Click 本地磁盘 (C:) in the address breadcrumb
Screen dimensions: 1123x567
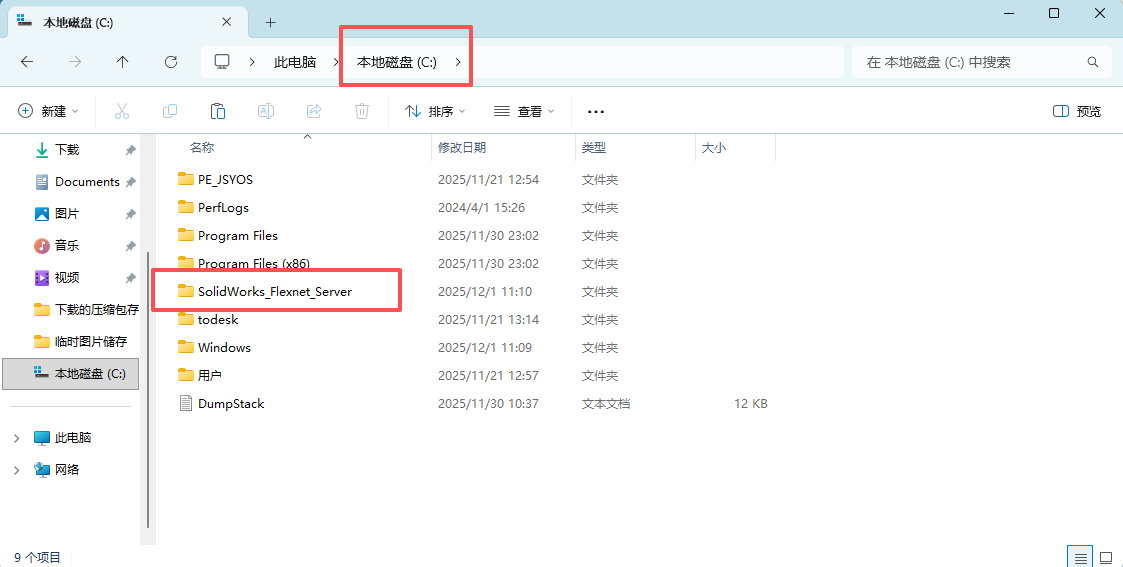397,62
